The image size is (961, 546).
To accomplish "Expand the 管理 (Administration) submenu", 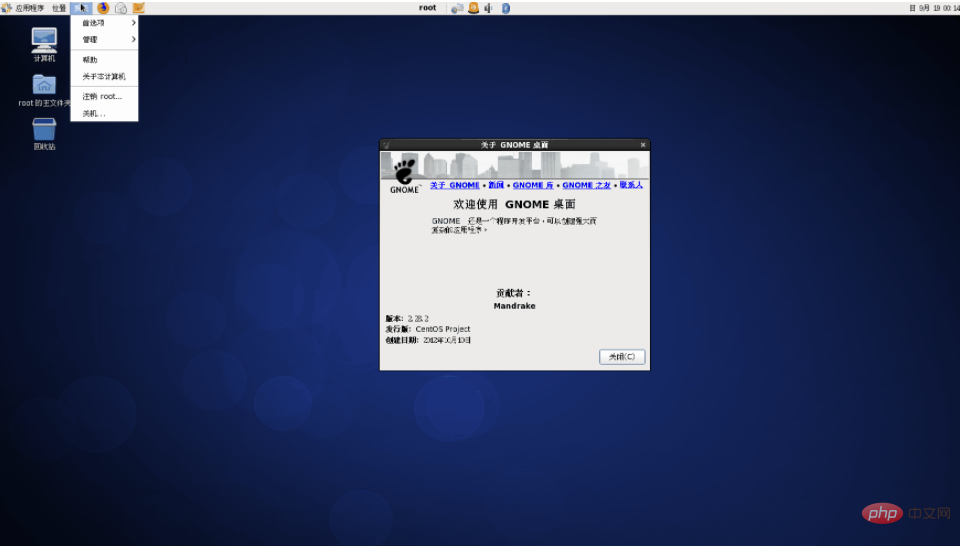I will point(104,39).
